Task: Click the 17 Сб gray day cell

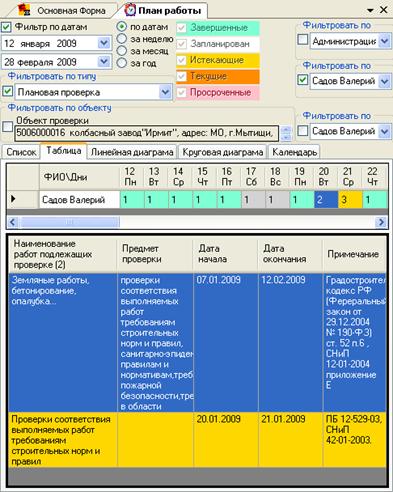Action: coord(253,200)
